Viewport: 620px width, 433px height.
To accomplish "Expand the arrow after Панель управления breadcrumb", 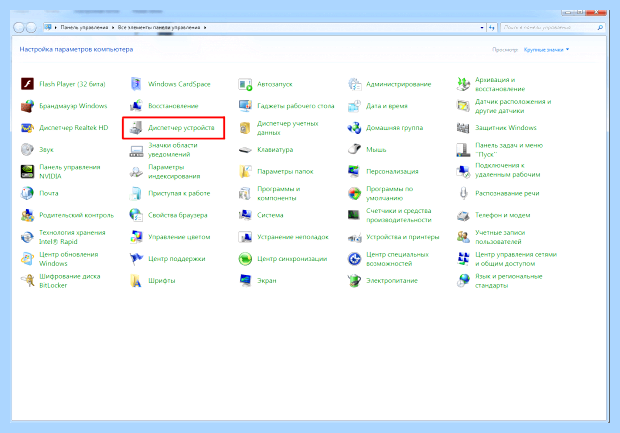I will pyautogui.click(x=113, y=28).
